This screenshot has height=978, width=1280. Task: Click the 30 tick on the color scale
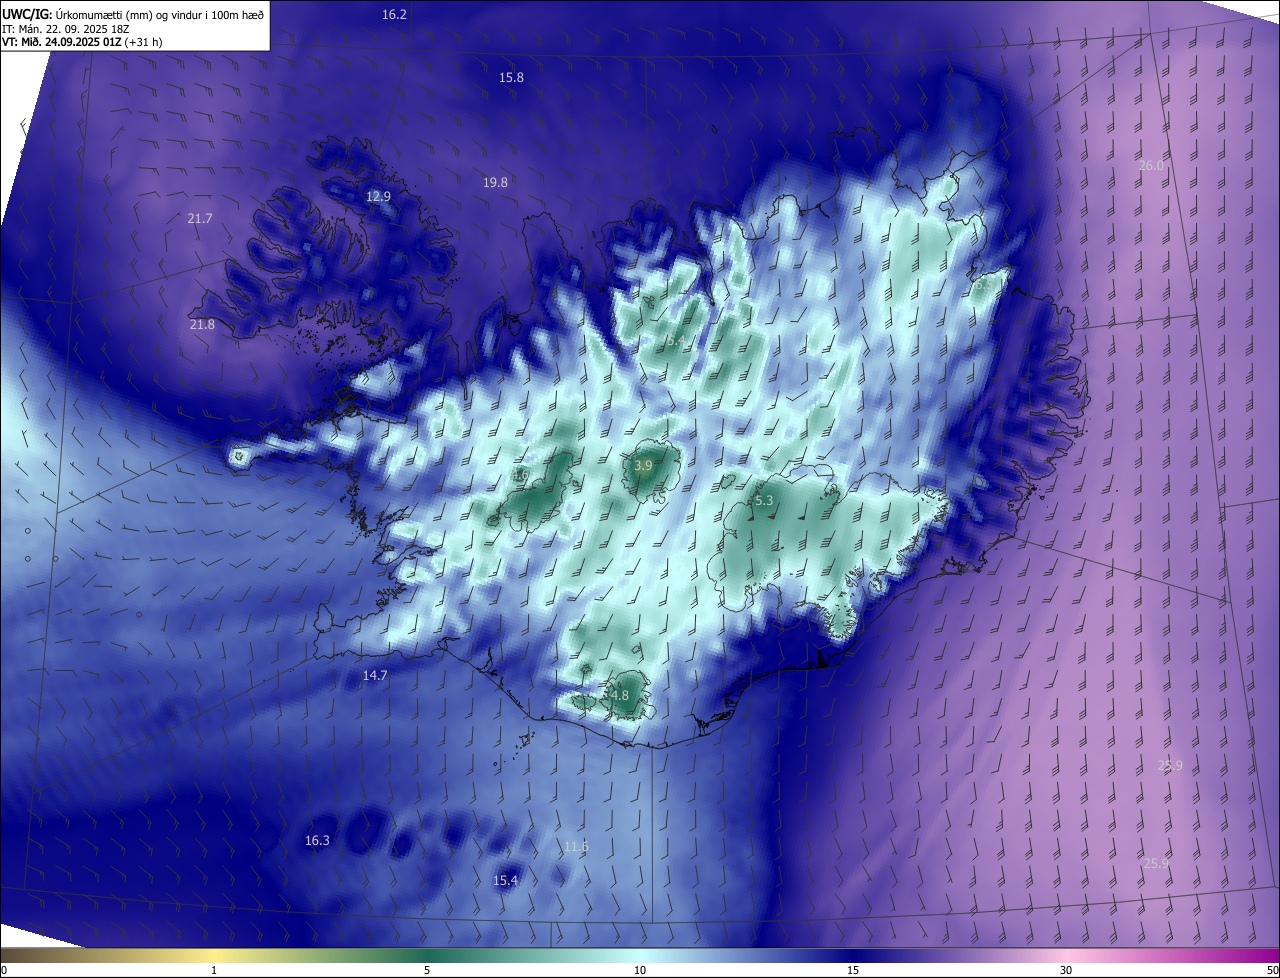pyautogui.click(x=1066, y=971)
